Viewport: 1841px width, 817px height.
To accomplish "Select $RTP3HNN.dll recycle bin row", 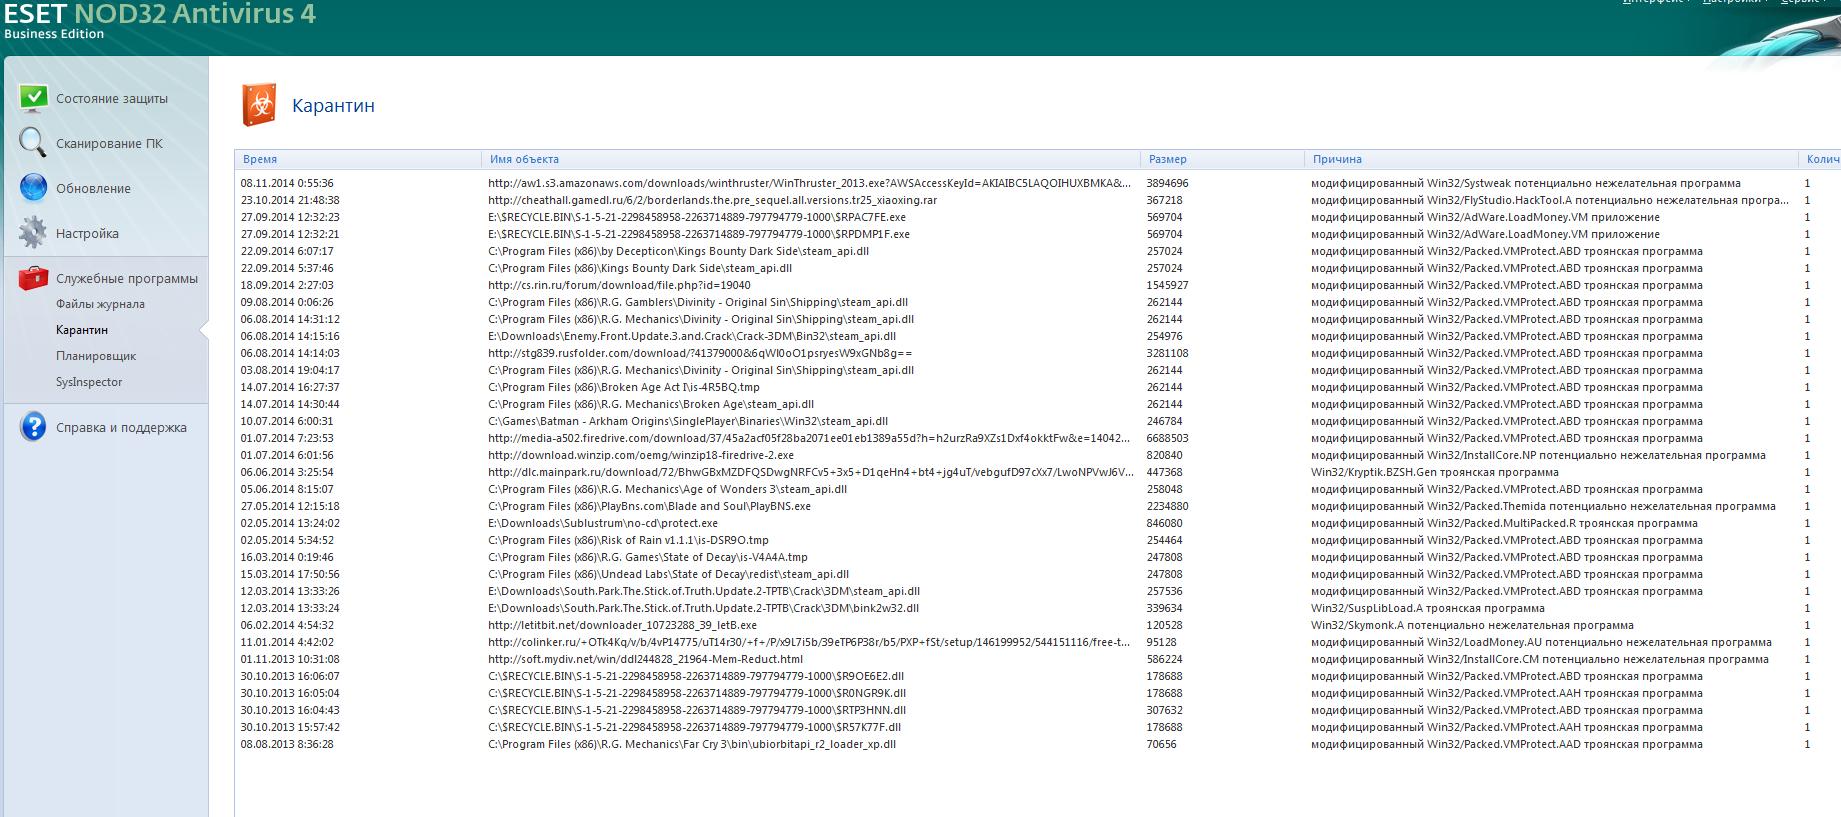I will (x=1038, y=711).
